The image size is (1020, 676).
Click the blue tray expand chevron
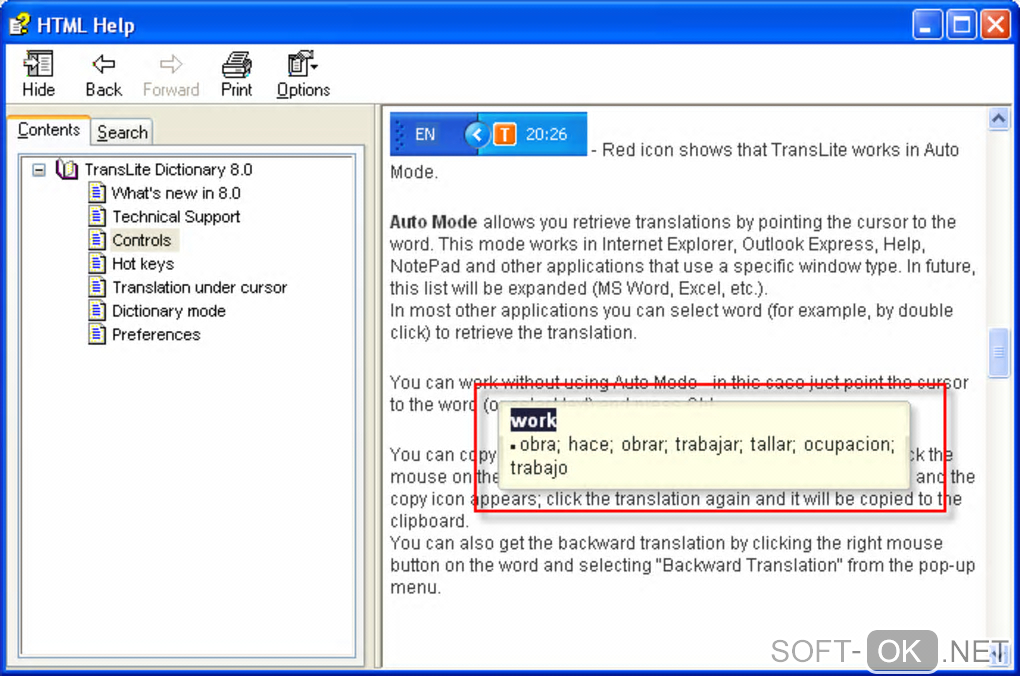[476, 135]
